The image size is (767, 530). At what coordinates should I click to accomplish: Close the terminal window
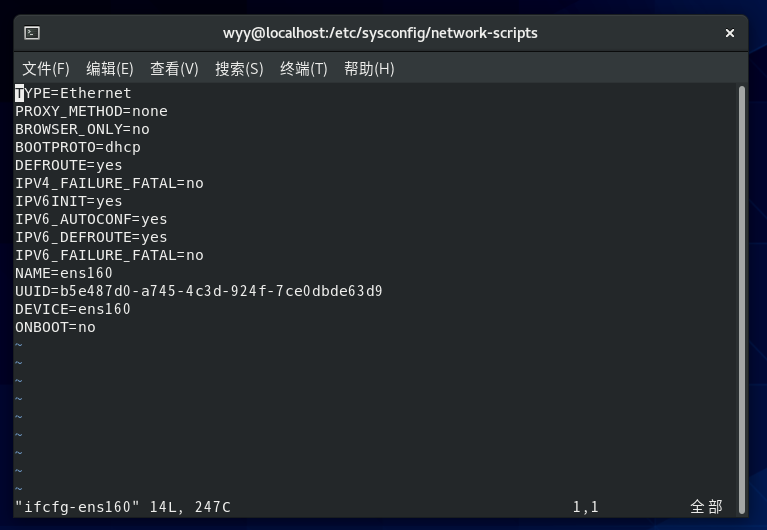click(x=730, y=33)
